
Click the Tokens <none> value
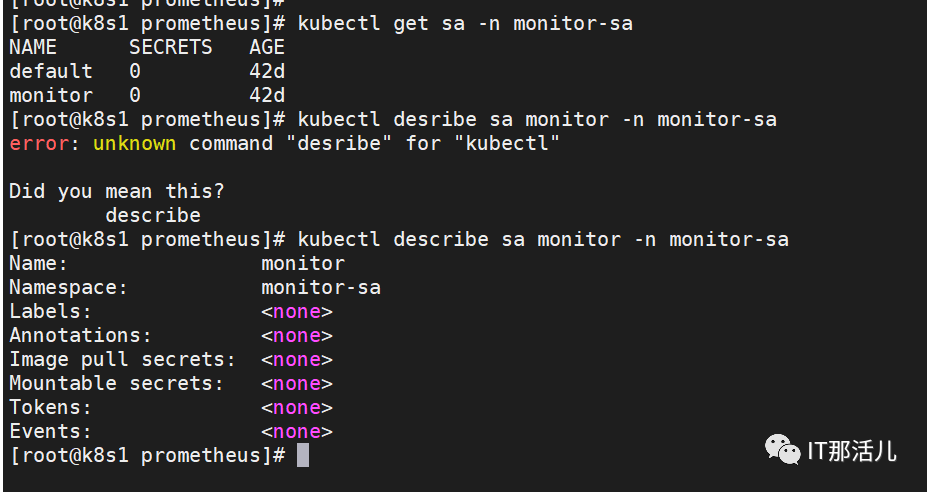pos(297,407)
